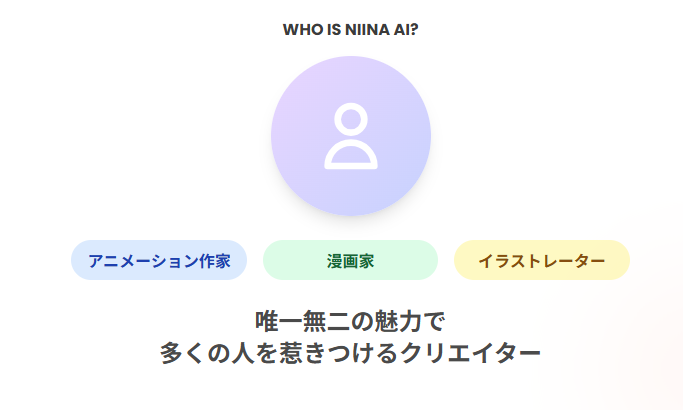This screenshot has height=410, width=683.
Task: Click the 漫画家 tag pill
Action: coord(350,261)
